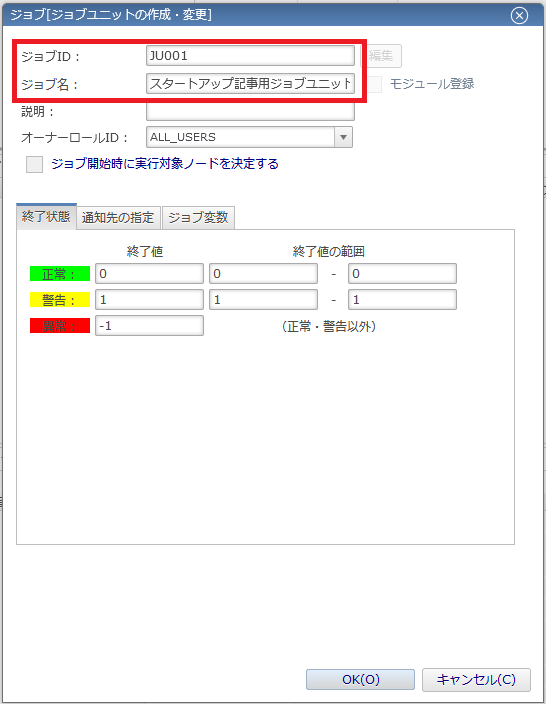546x704 pixels.
Task: Click the 編集 button
Action: tap(381, 56)
